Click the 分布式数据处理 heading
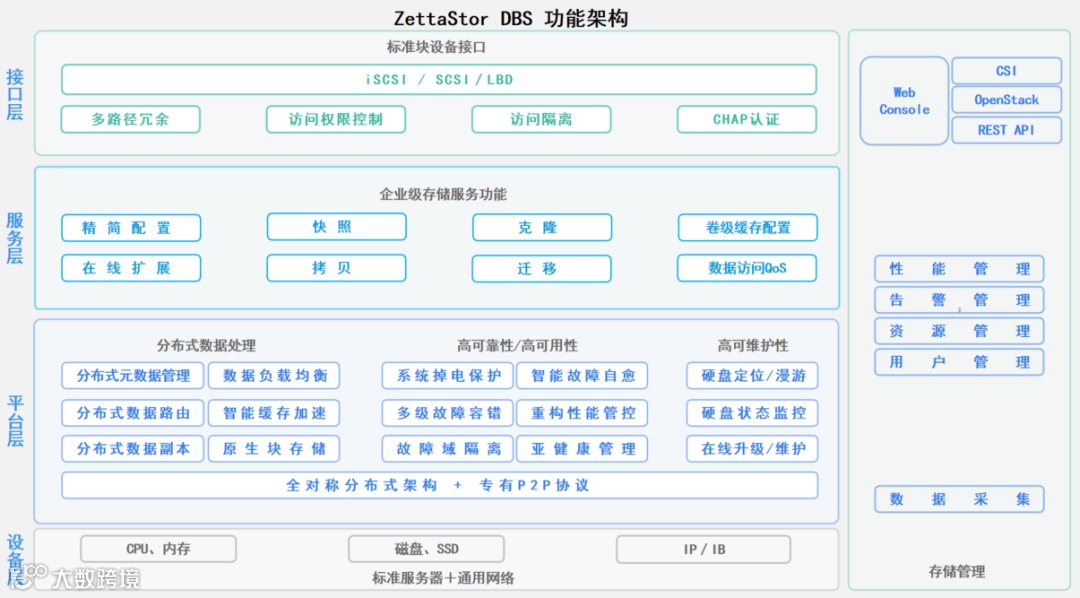This screenshot has width=1080, height=598. pos(206,346)
